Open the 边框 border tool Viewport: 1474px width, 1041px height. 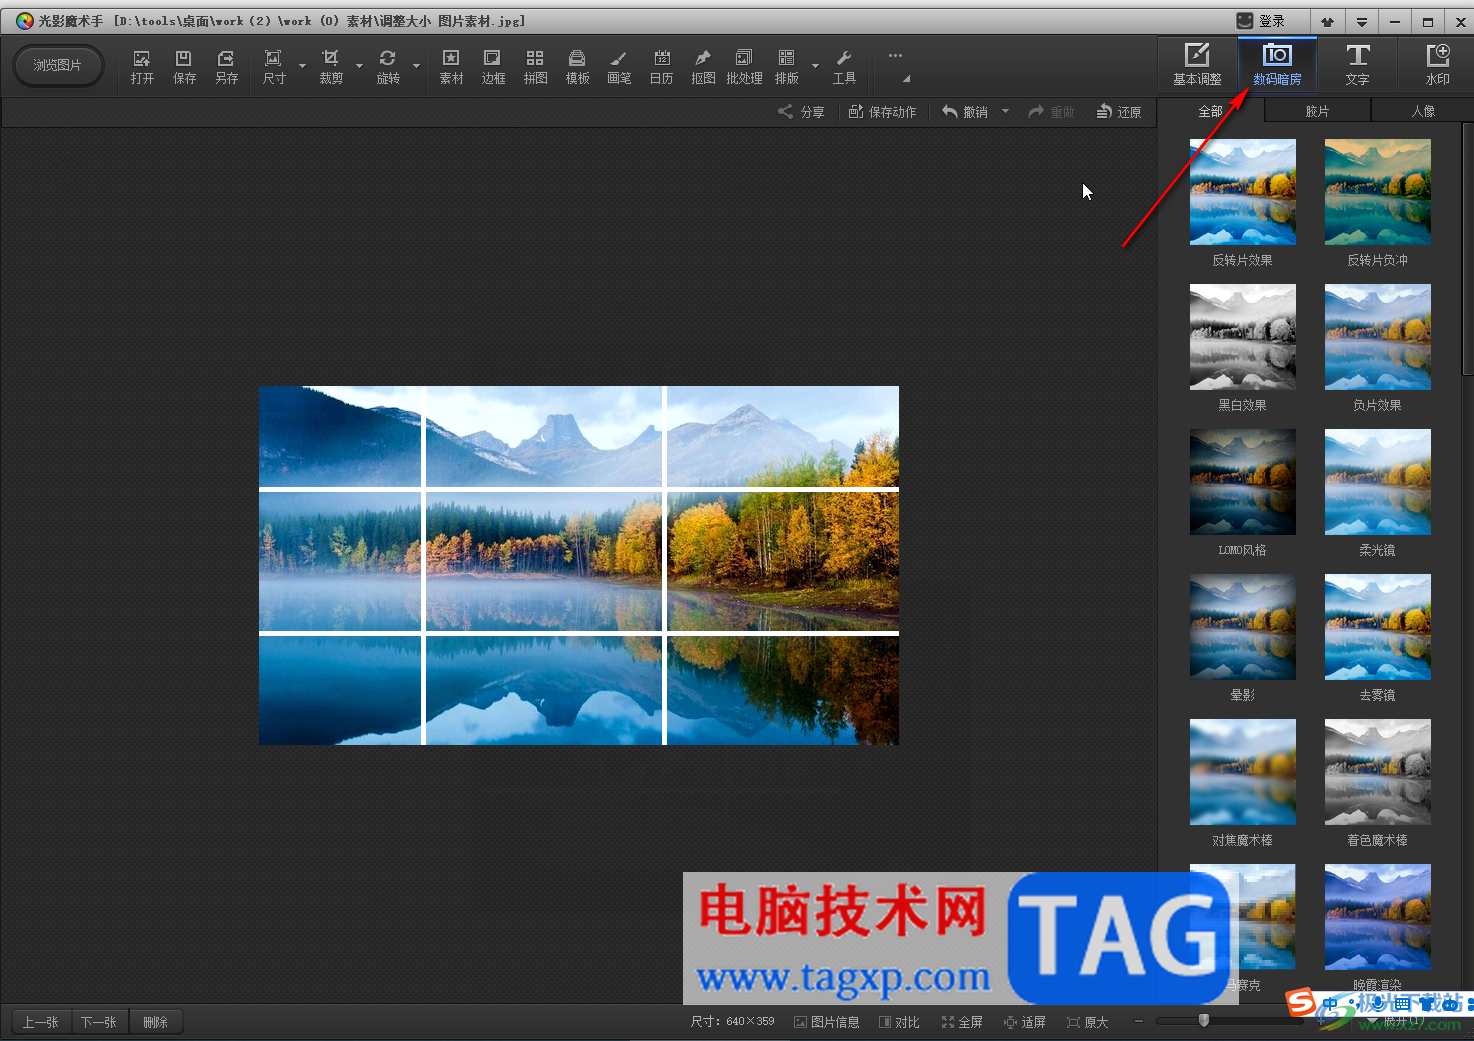(493, 66)
